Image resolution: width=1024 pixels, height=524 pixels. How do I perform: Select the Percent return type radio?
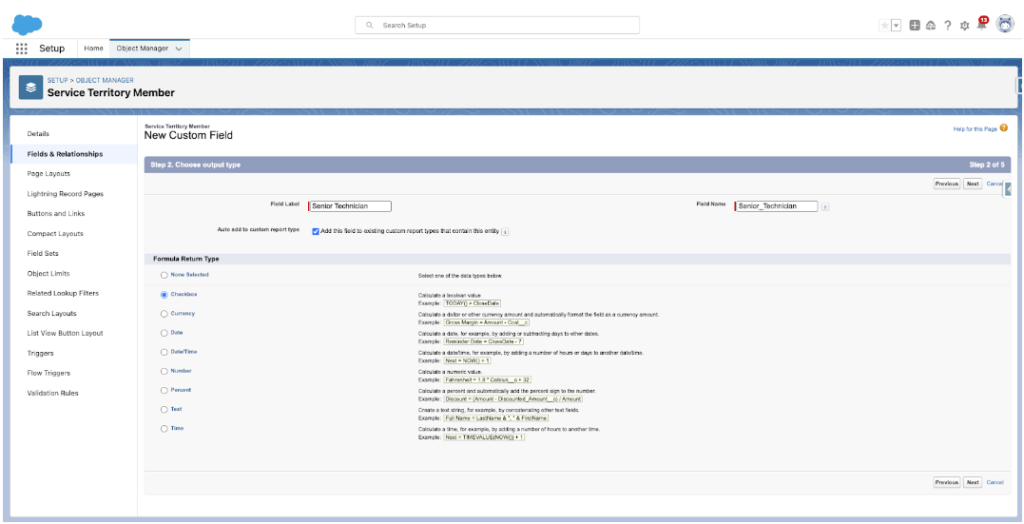pyautogui.click(x=164, y=390)
